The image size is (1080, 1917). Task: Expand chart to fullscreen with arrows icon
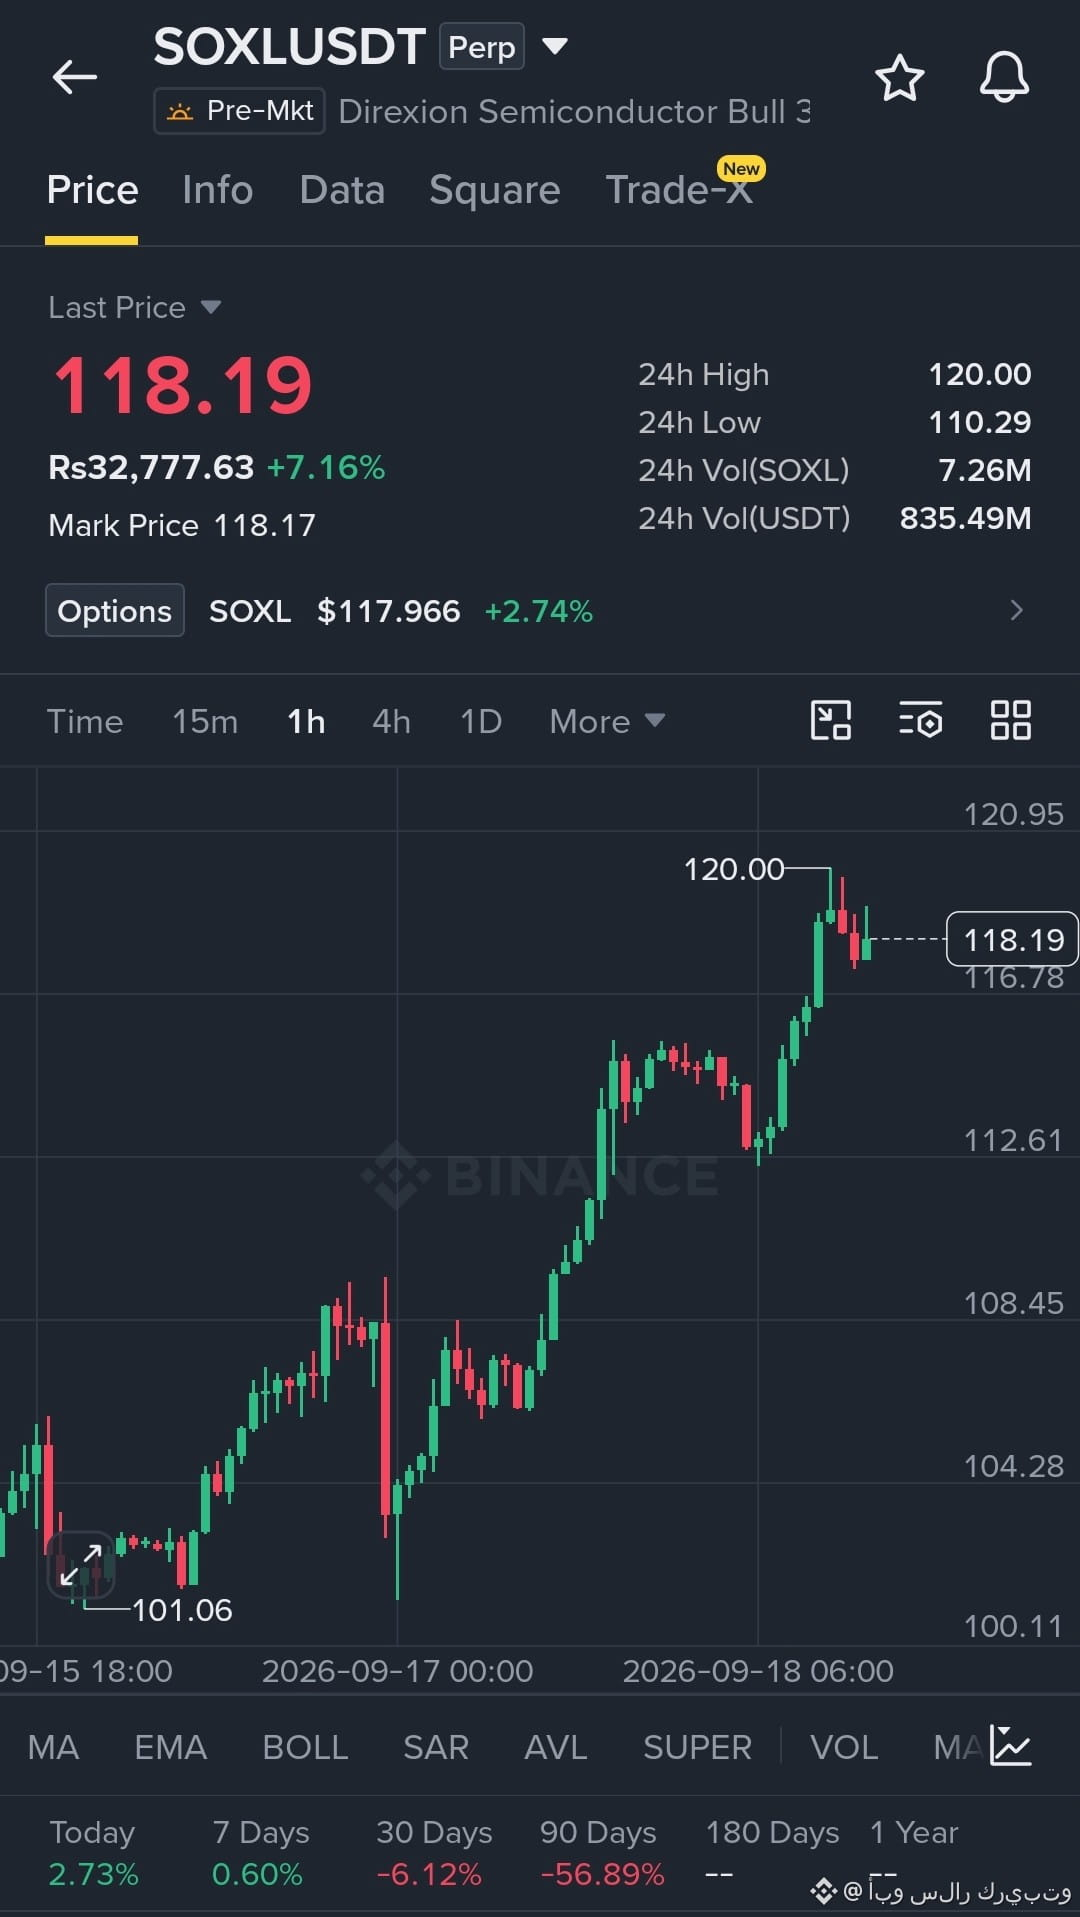(81, 1565)
